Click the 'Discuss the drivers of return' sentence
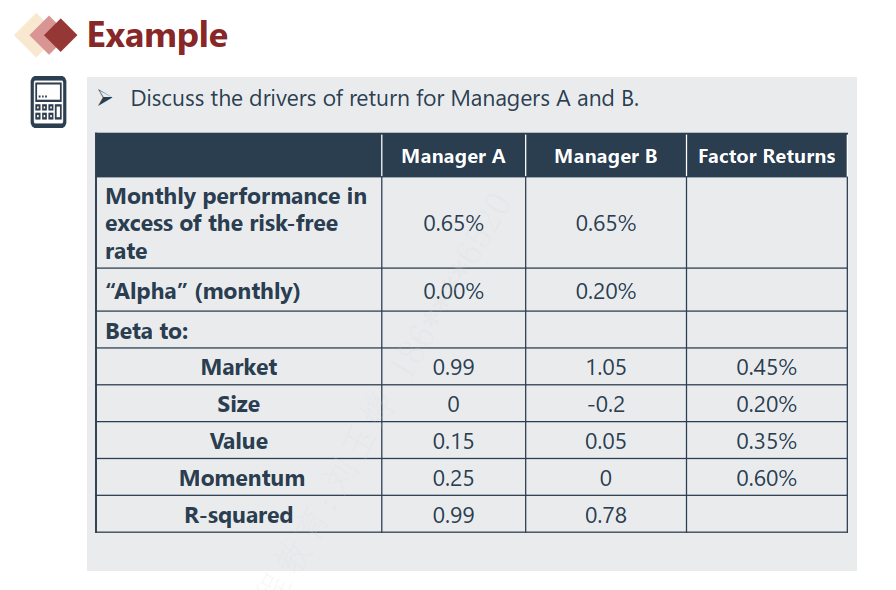The image size is (896, 590). pyautogui.click(x=384, y=98)
